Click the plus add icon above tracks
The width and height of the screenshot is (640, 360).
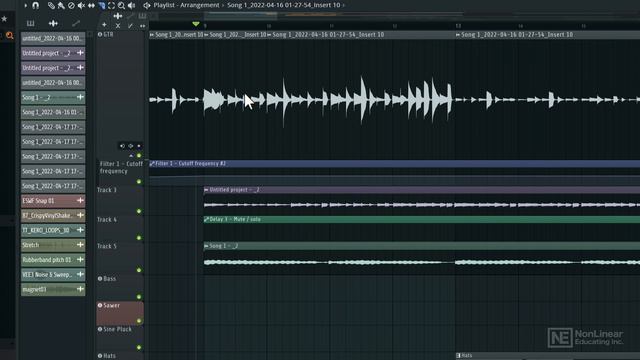point(104,25)
